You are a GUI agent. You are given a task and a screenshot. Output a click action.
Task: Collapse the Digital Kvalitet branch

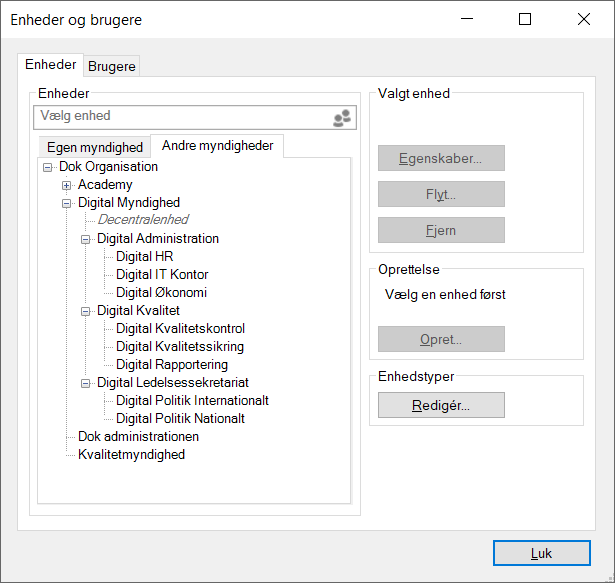[x=86, y=311]
